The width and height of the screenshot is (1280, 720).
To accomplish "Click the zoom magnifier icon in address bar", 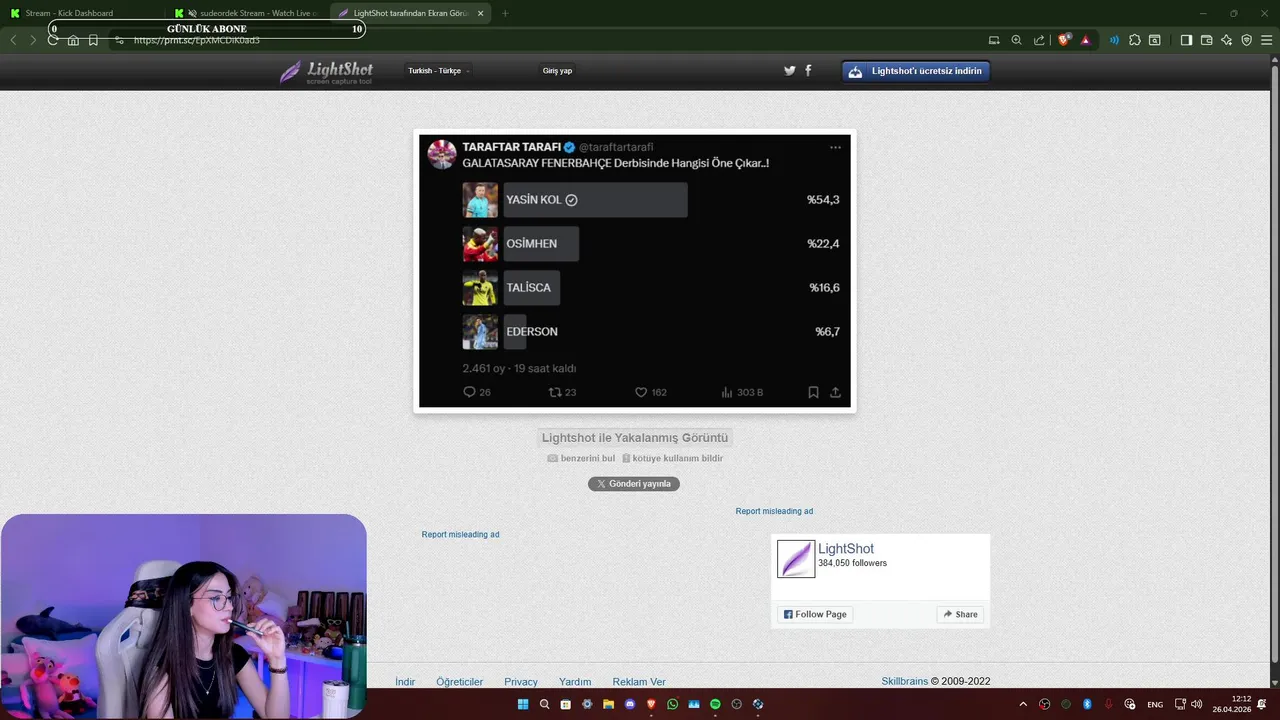I will tap(1016, 40).
